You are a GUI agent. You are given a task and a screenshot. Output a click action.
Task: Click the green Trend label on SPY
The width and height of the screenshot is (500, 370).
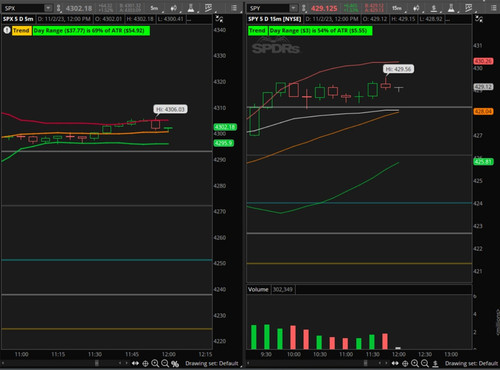click(257, 31)
